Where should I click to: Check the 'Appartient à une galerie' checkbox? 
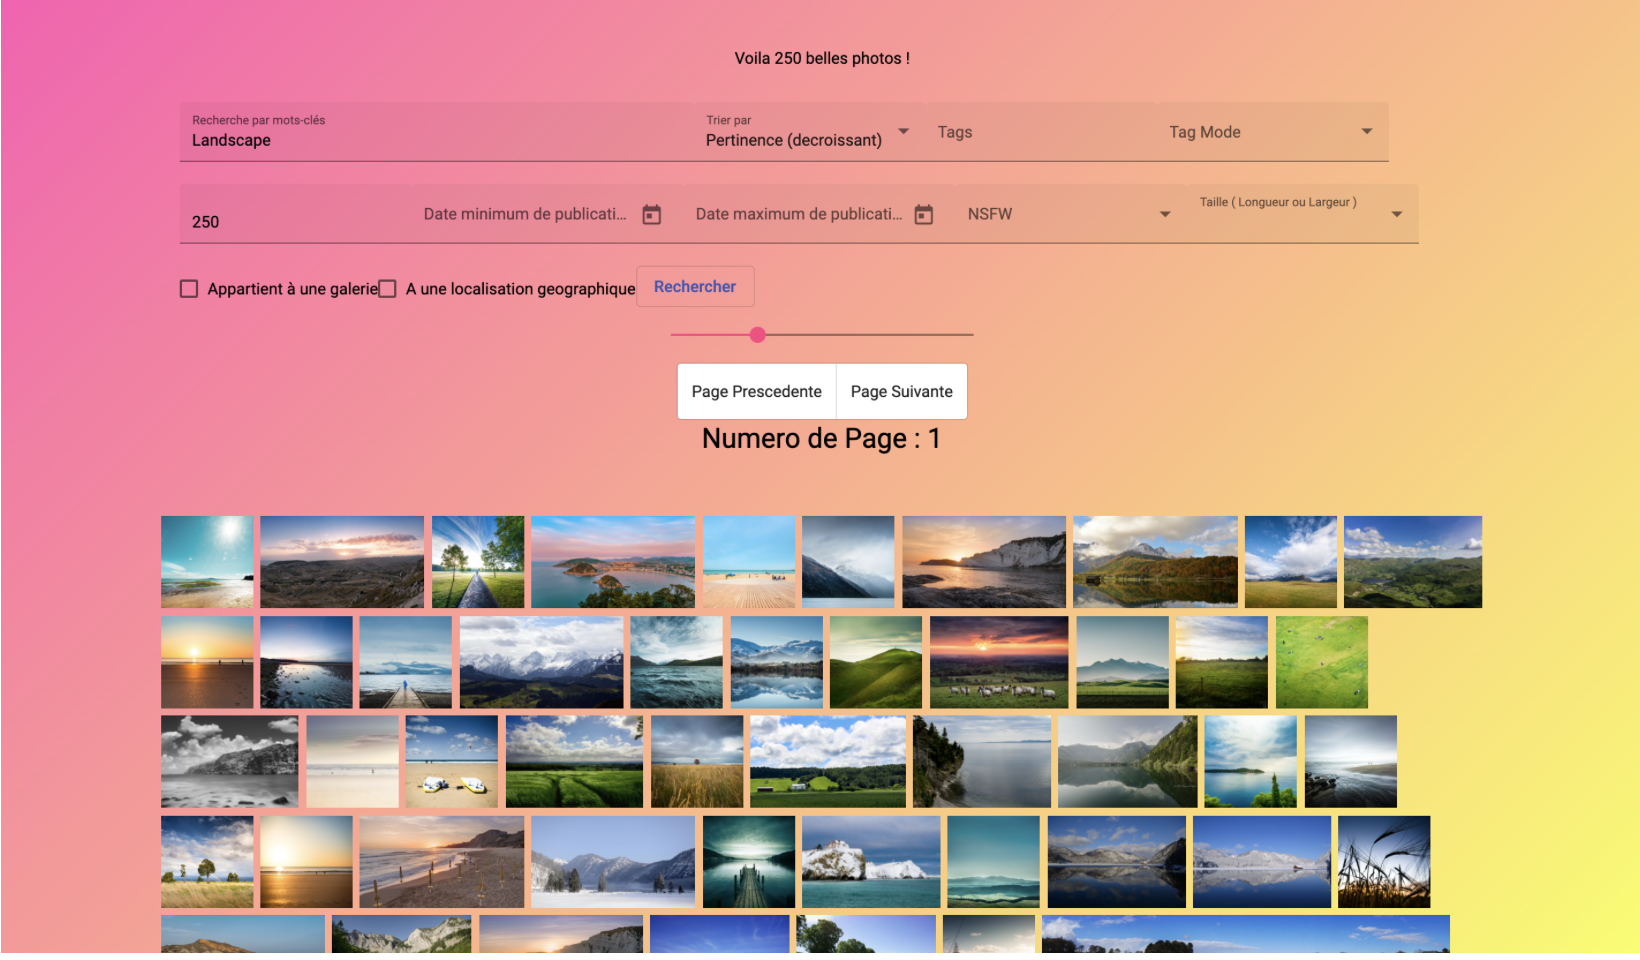(189, 289)
